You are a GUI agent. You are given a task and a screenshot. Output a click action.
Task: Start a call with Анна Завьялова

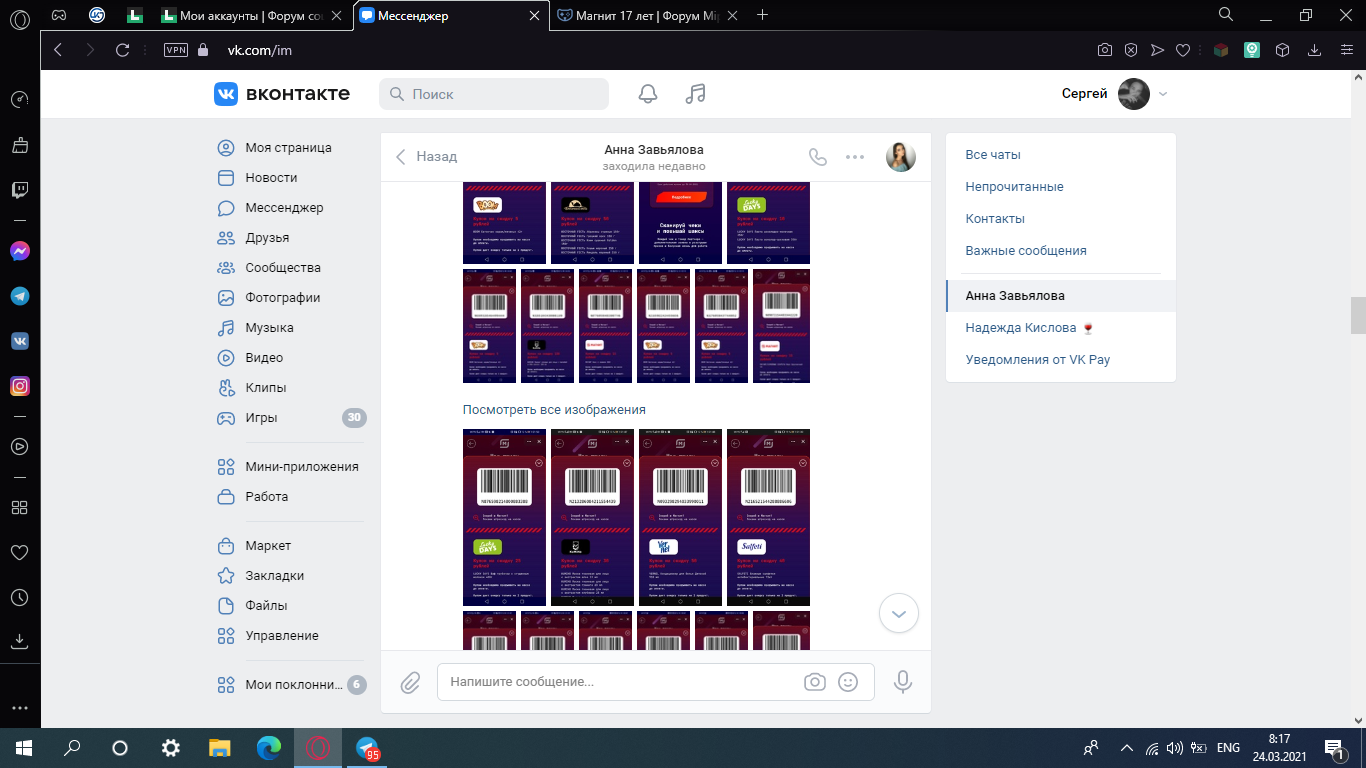point(818,157)
